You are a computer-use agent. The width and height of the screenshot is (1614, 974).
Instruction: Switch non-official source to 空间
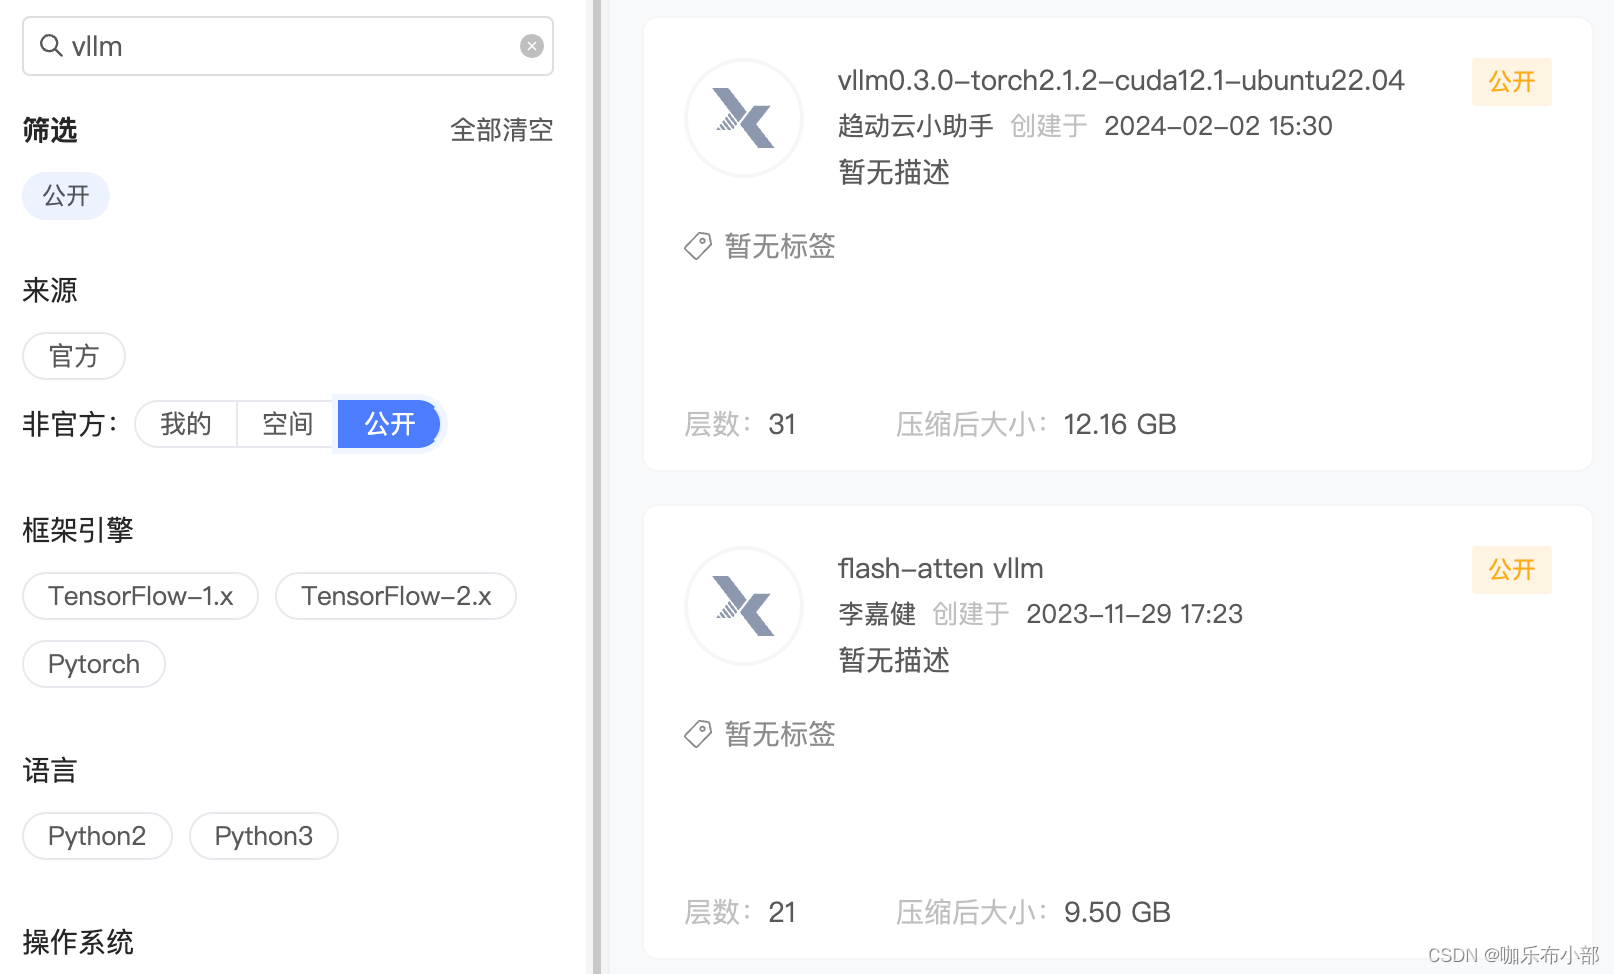tap(288, 424)
